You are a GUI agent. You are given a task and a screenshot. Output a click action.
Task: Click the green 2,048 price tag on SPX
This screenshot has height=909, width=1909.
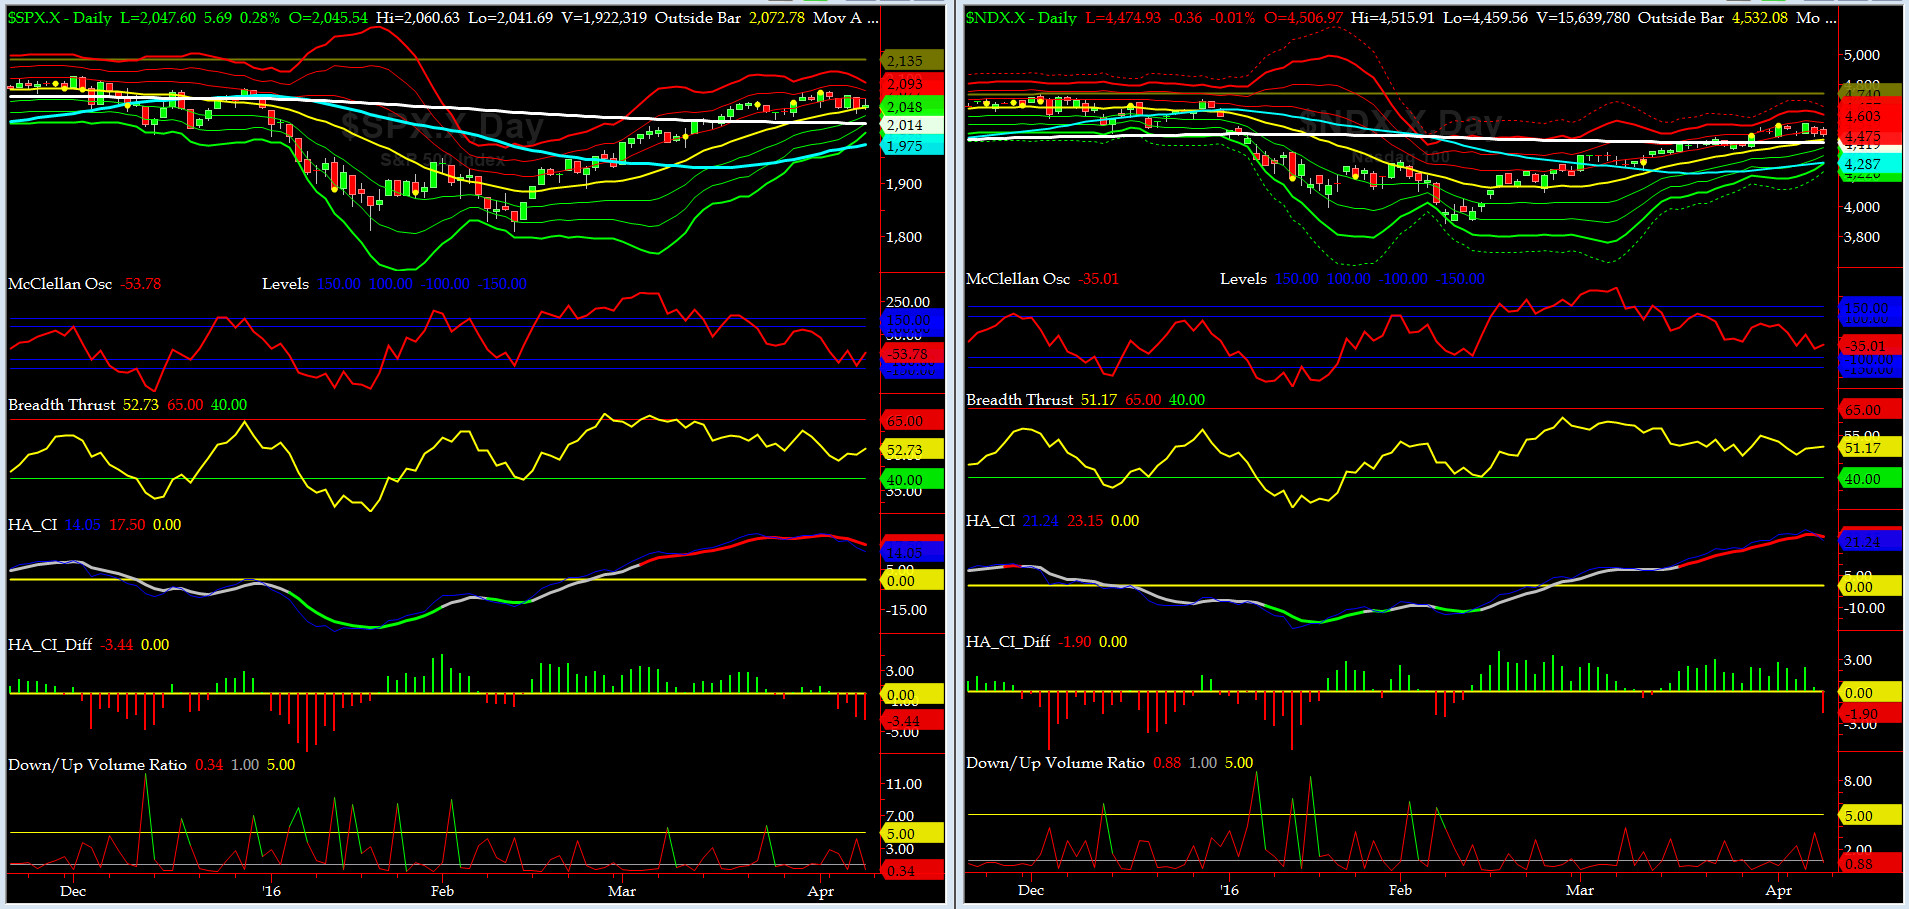[911, 106]
